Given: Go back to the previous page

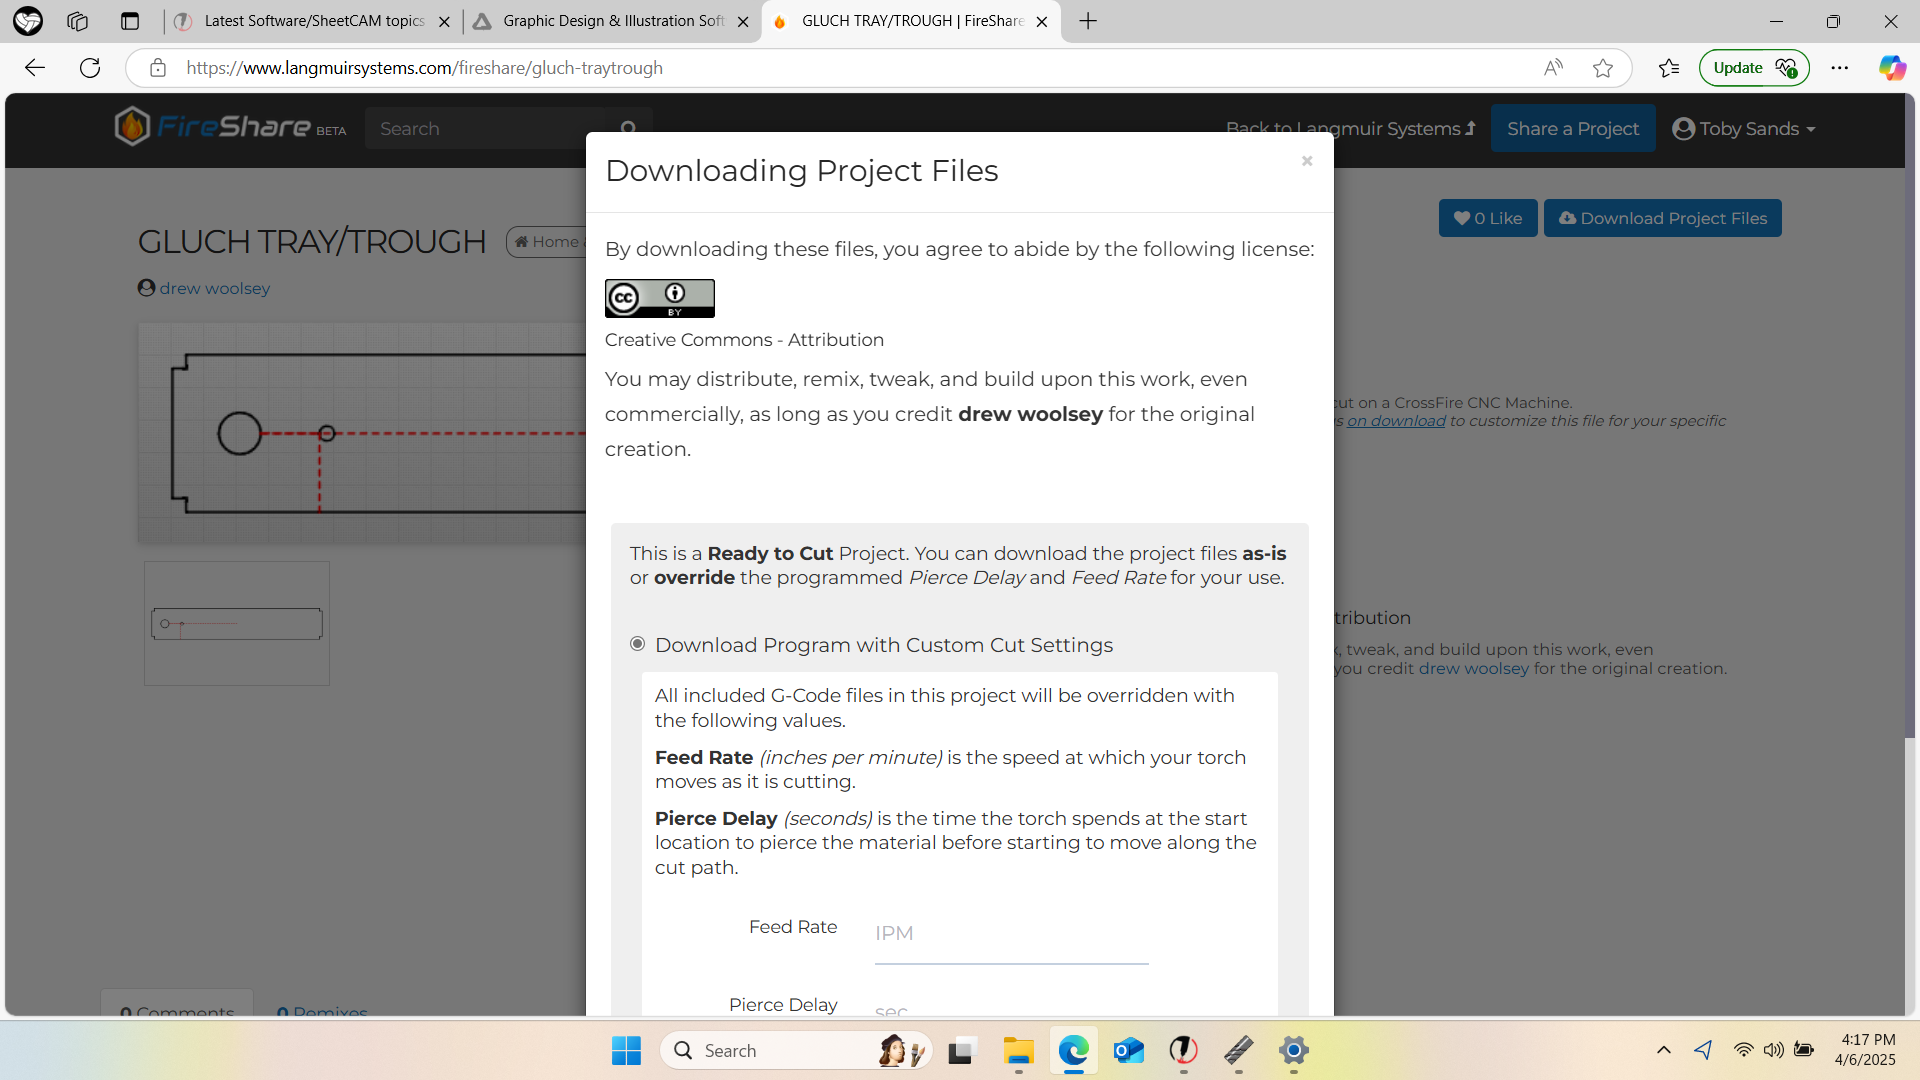Looking at the screenshot, I should 35,68.
